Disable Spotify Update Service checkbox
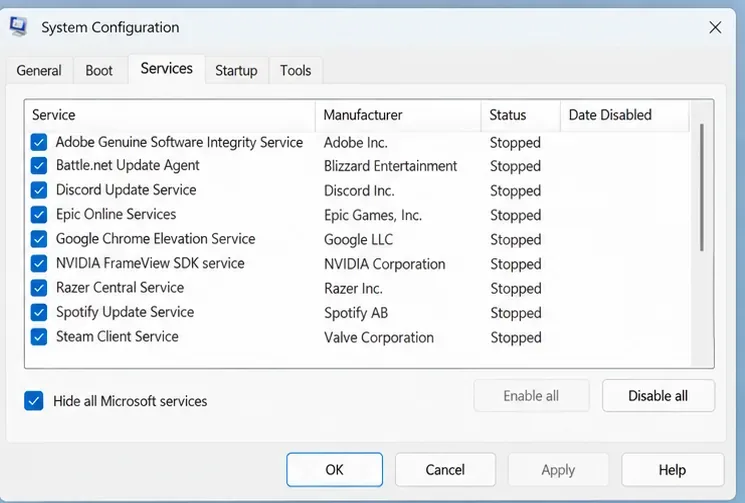The image size is (745, 503). tap(39, 312)
